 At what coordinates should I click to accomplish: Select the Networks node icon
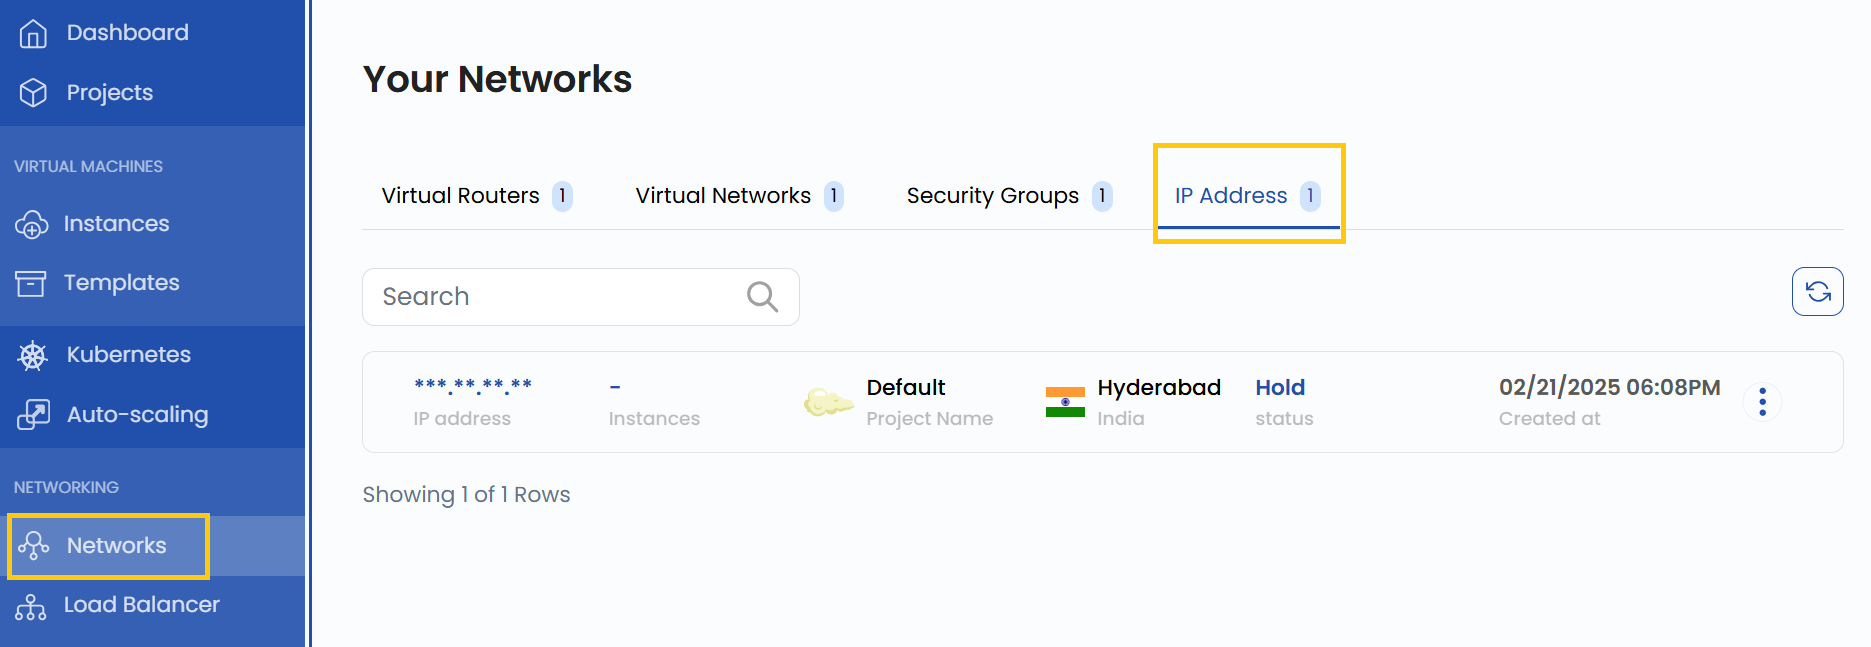coord(36,546)
